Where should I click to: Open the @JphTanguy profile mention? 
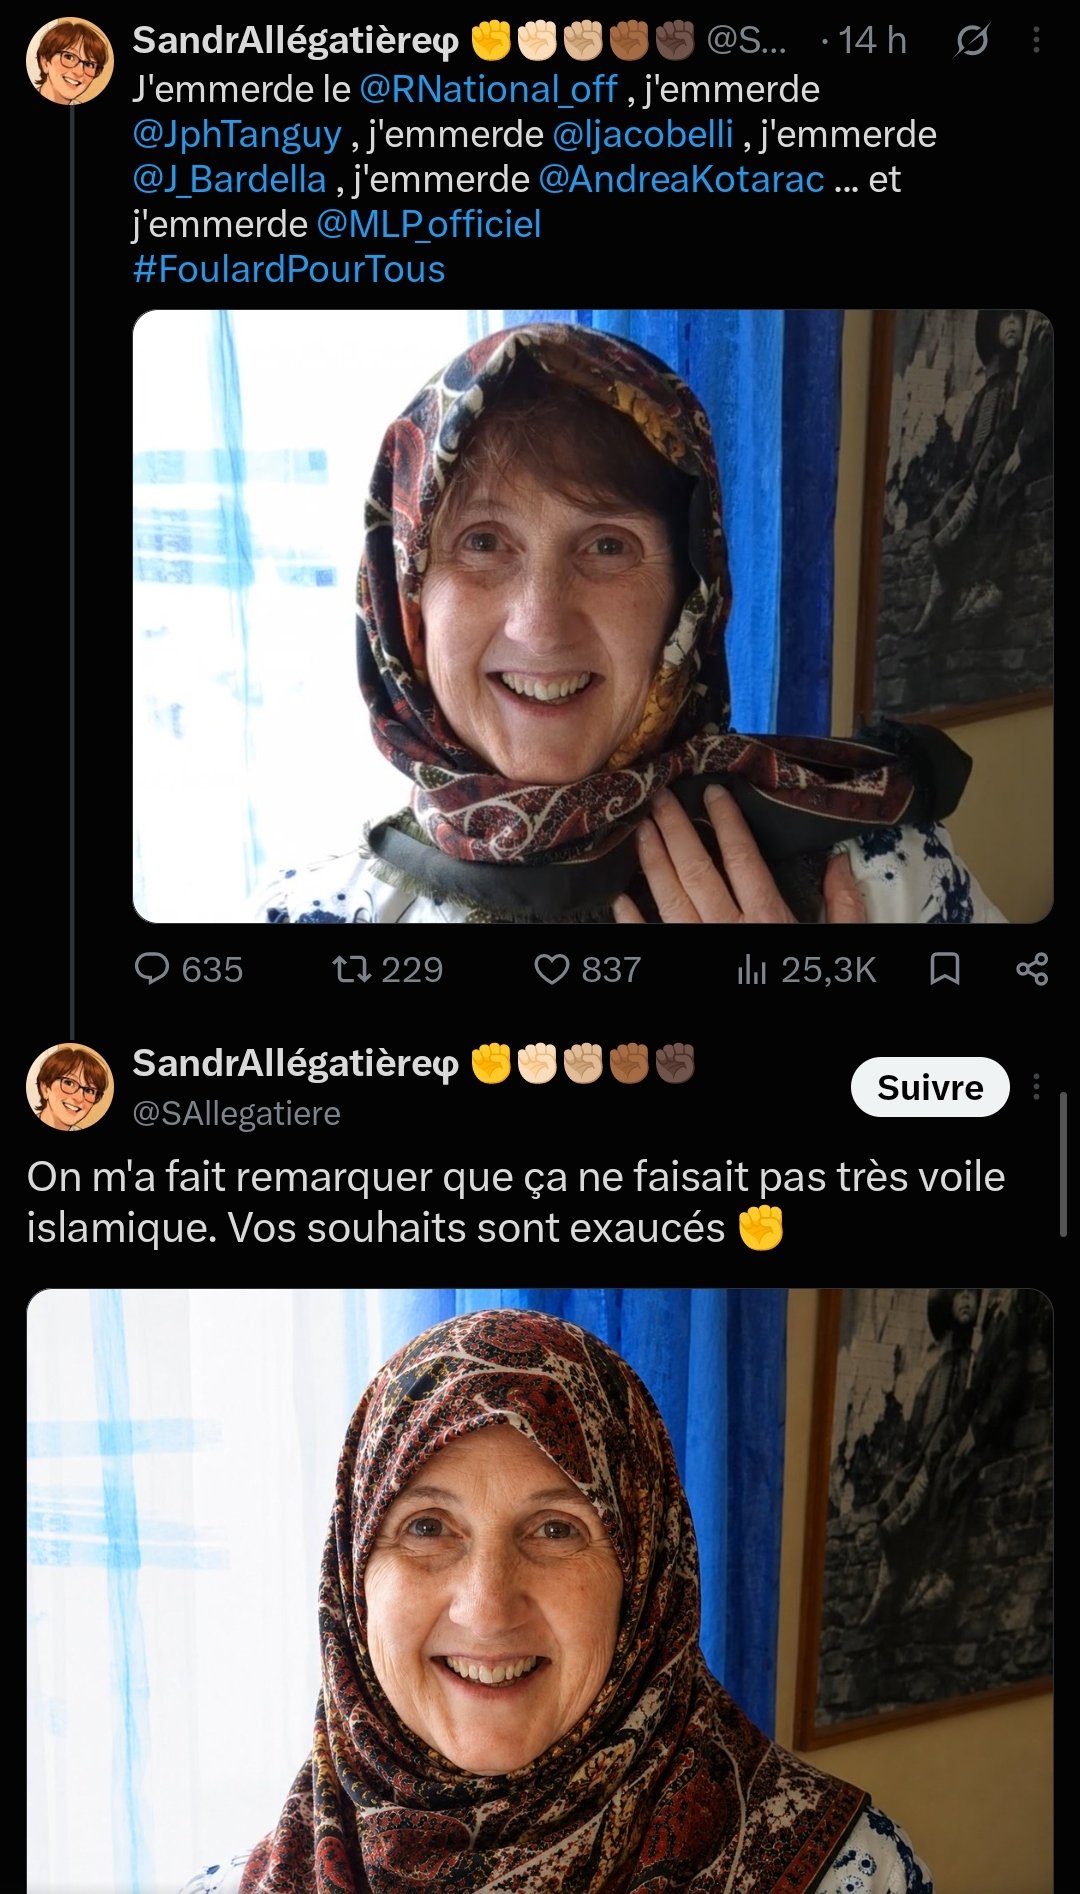tap(237, 135)
